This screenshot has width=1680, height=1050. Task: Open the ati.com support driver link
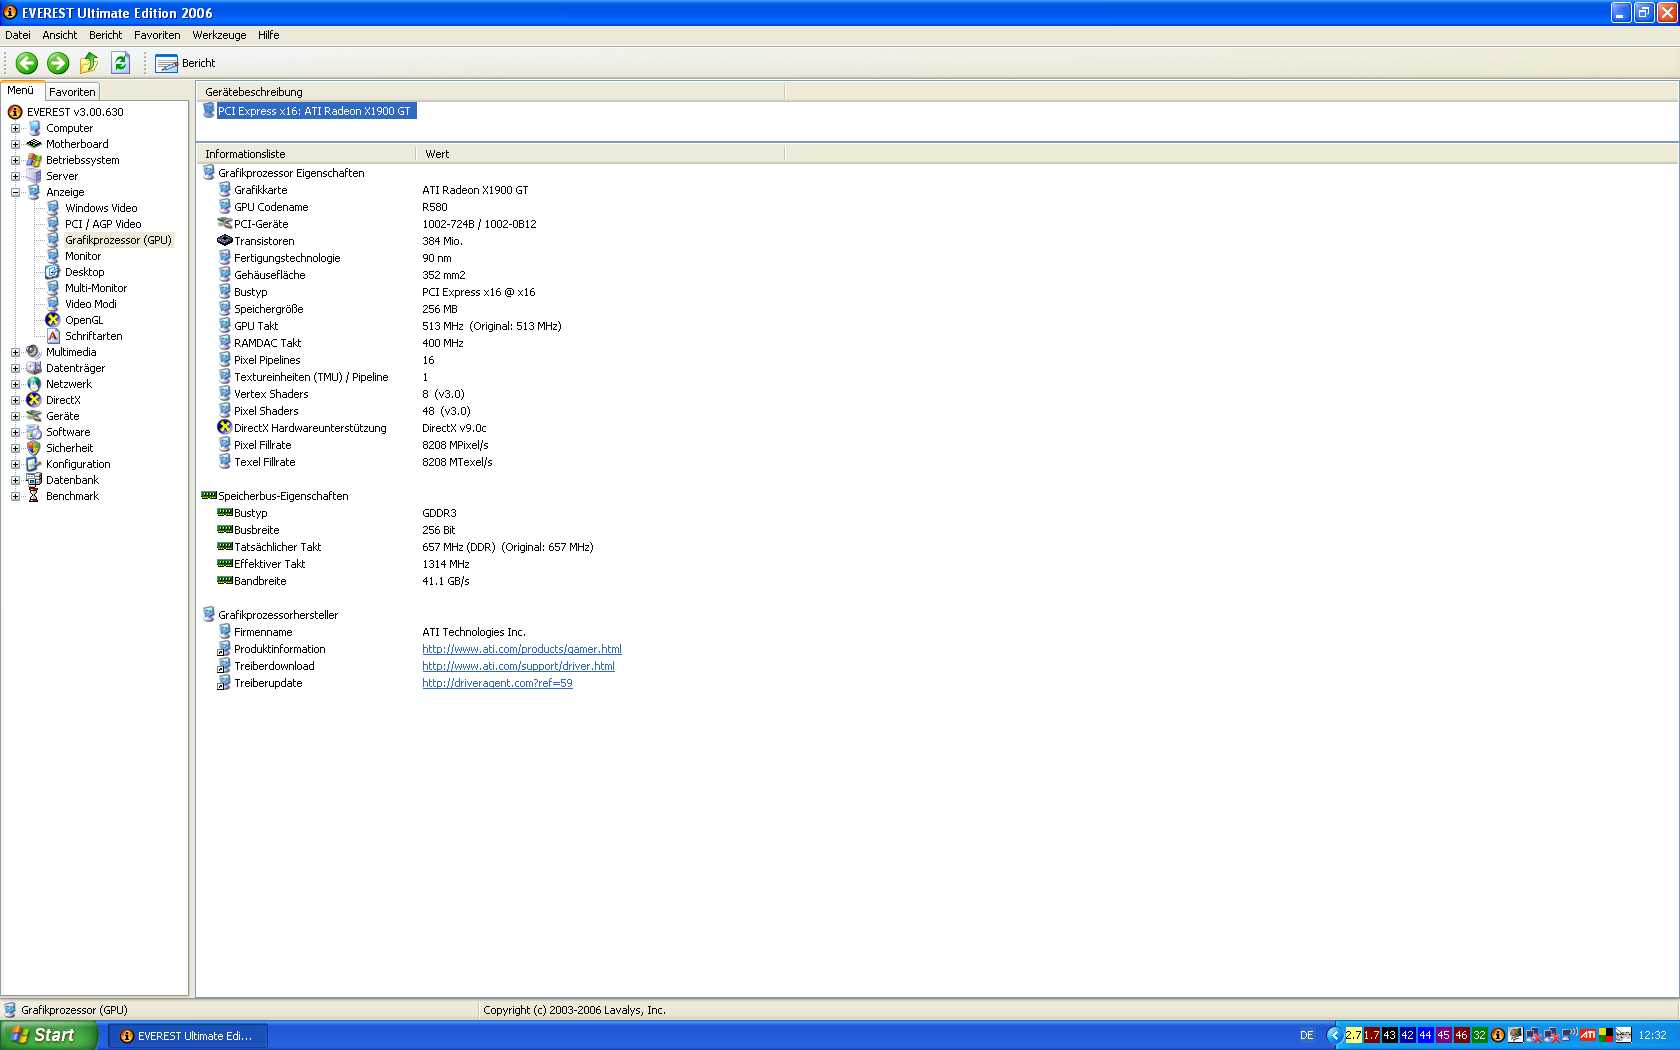point(518,666)
